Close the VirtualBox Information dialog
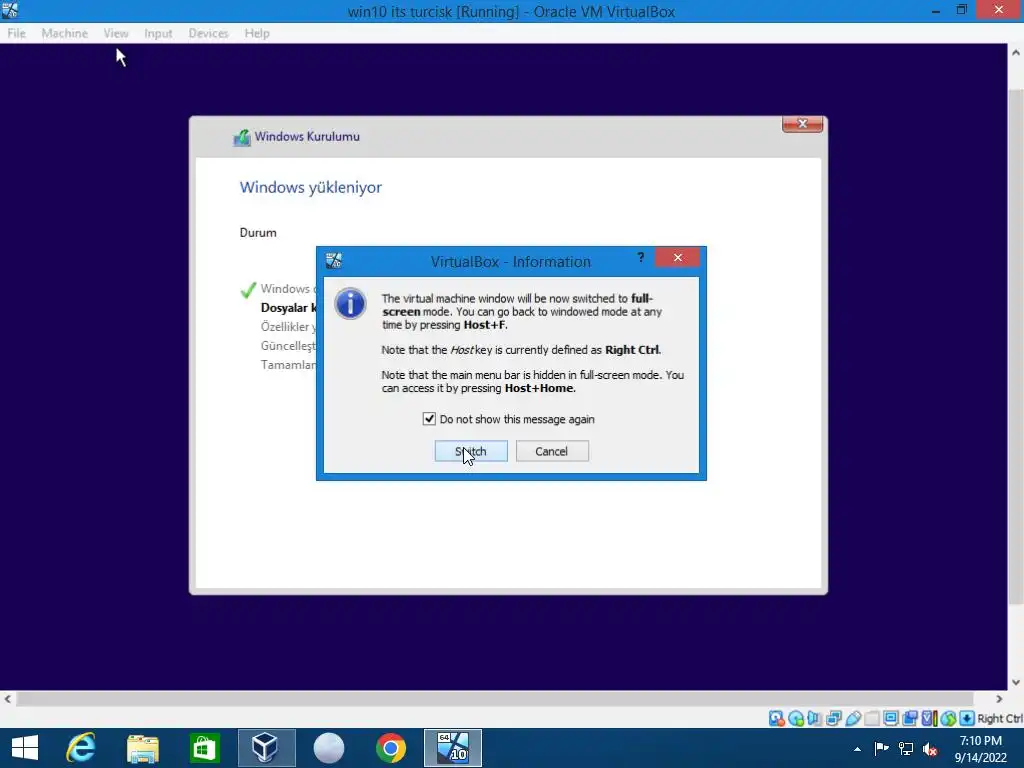 (677, 257)
